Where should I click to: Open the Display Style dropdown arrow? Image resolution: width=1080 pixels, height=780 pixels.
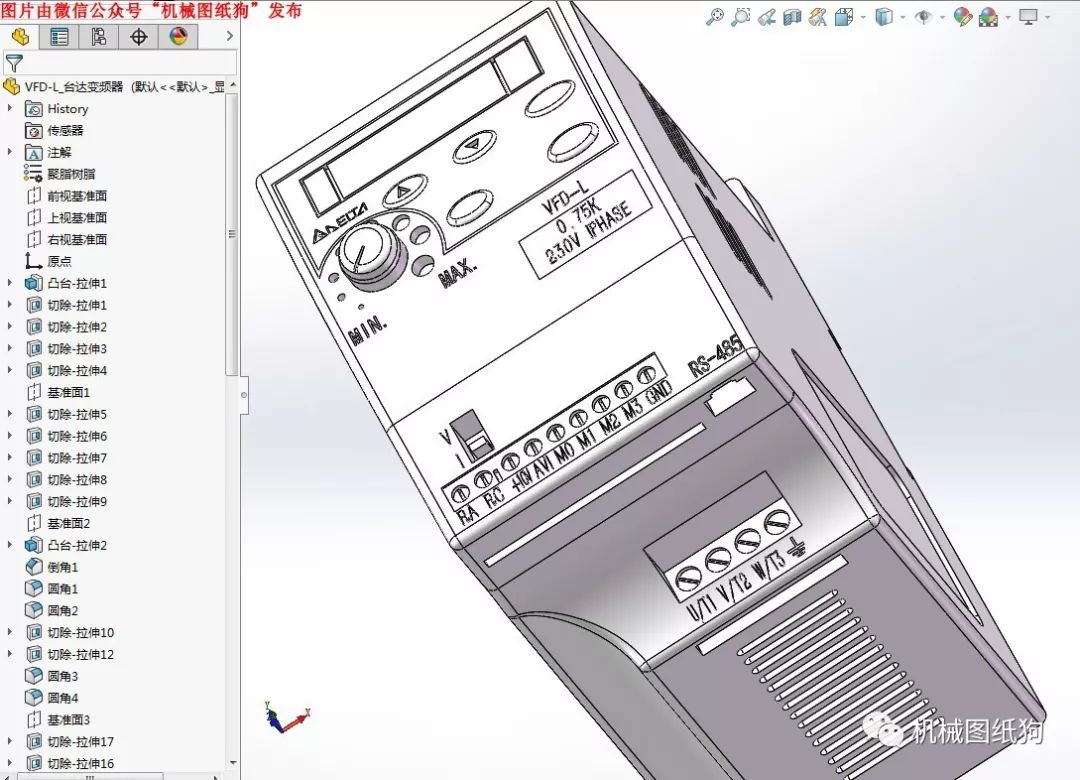tap(903, 17)
